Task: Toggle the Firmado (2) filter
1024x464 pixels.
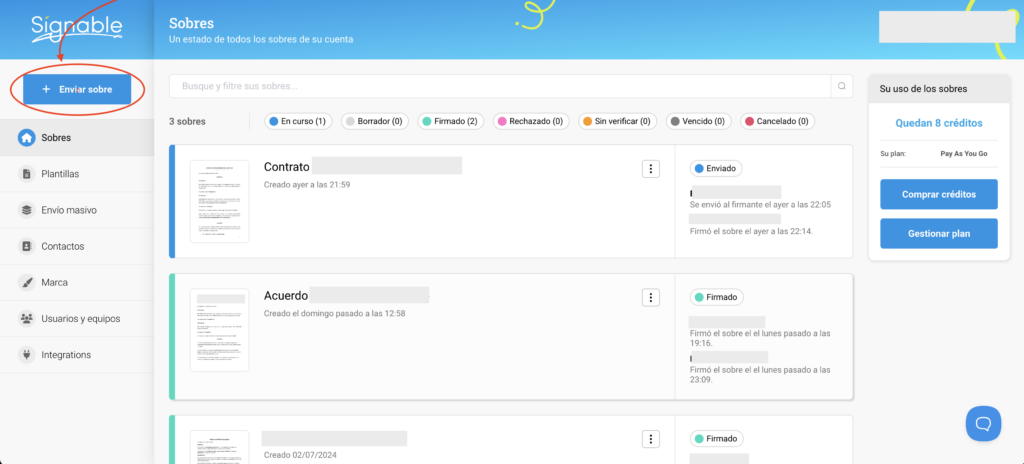Action: (x=451, y=122)
